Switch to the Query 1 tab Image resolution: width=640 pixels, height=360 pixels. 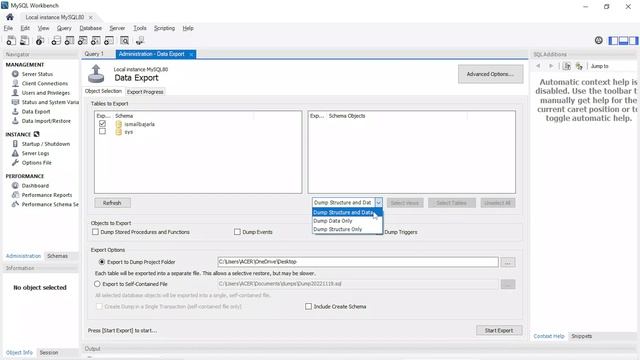(x=94, y=54)
